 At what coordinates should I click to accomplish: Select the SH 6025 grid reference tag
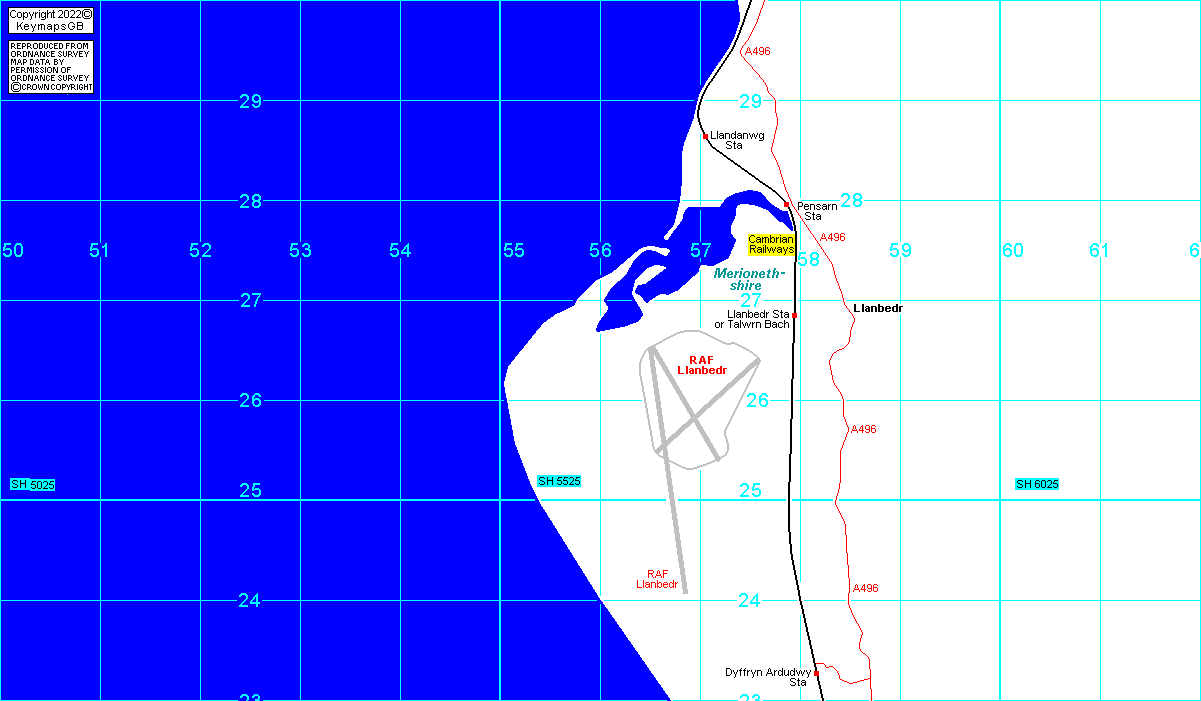click(1037, 484)
